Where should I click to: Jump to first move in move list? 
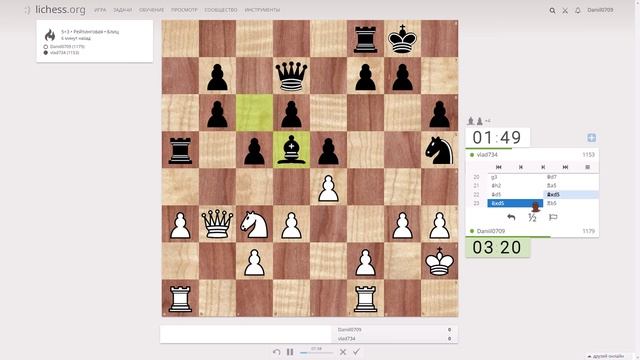click(498, 167)
